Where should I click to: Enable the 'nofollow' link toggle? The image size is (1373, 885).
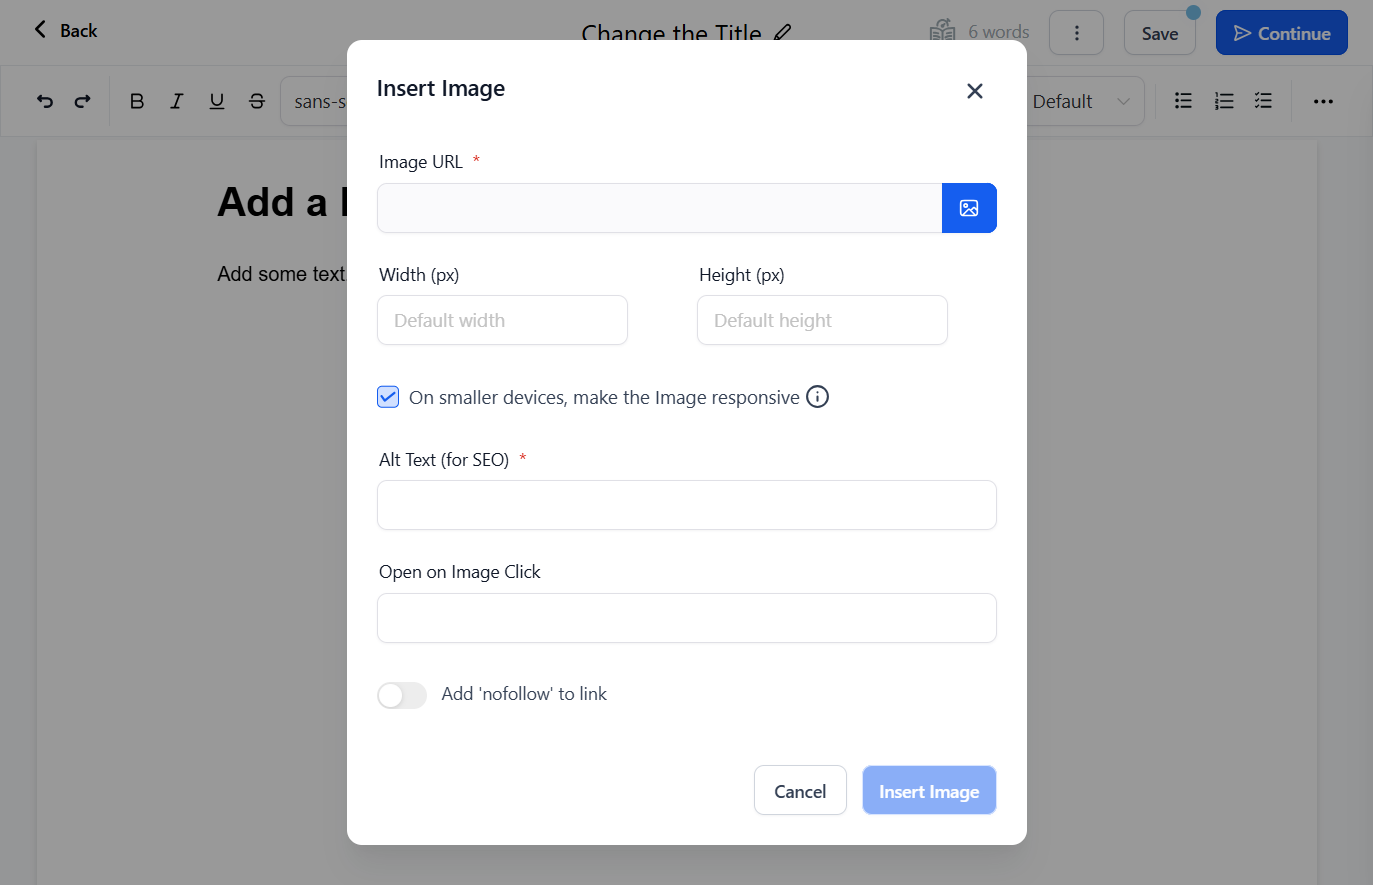tap(402, 695)
